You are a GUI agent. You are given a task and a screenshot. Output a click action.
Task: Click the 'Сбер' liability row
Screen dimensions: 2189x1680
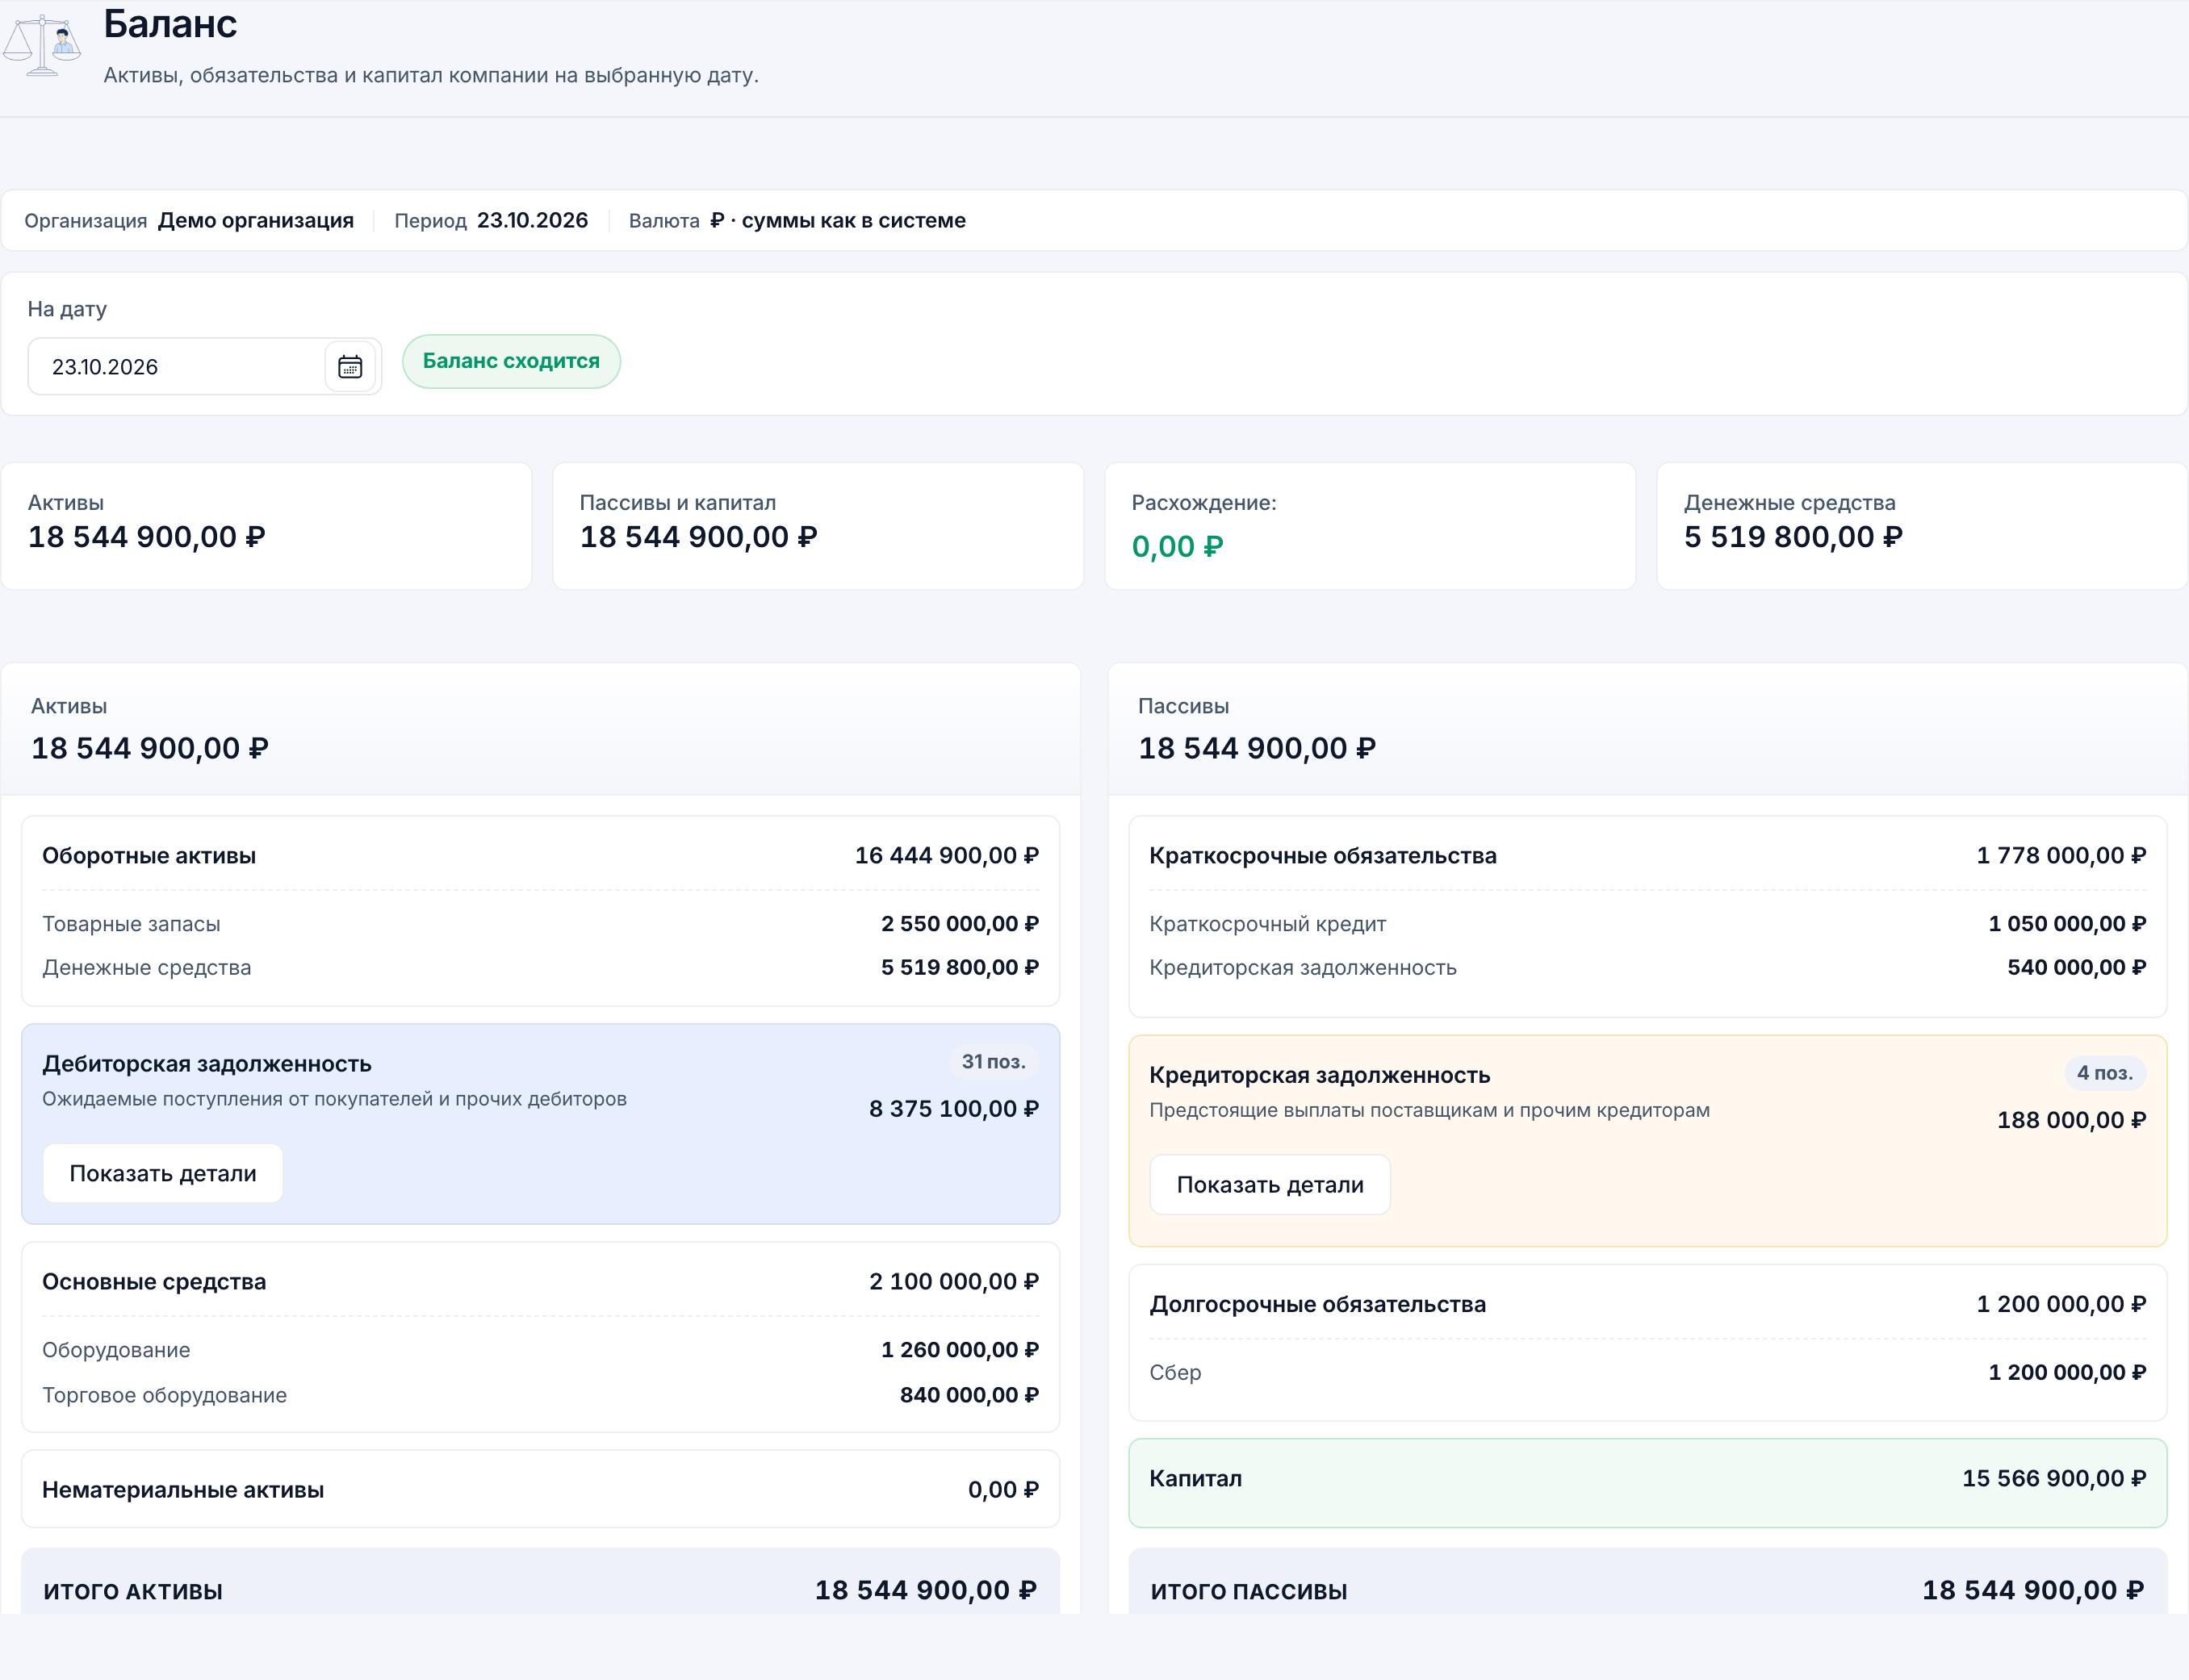1647,1373
